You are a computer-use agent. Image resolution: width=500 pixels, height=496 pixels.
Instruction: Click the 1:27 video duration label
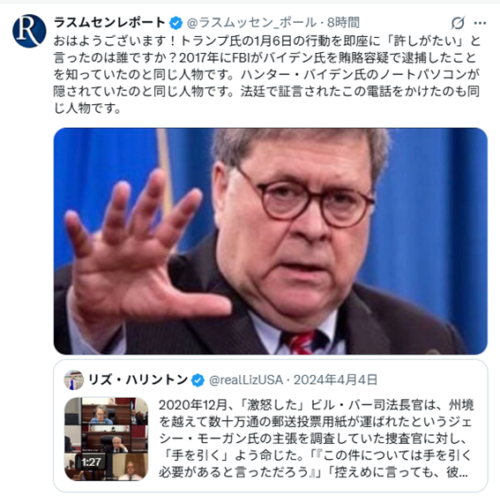tap(91, 462)
